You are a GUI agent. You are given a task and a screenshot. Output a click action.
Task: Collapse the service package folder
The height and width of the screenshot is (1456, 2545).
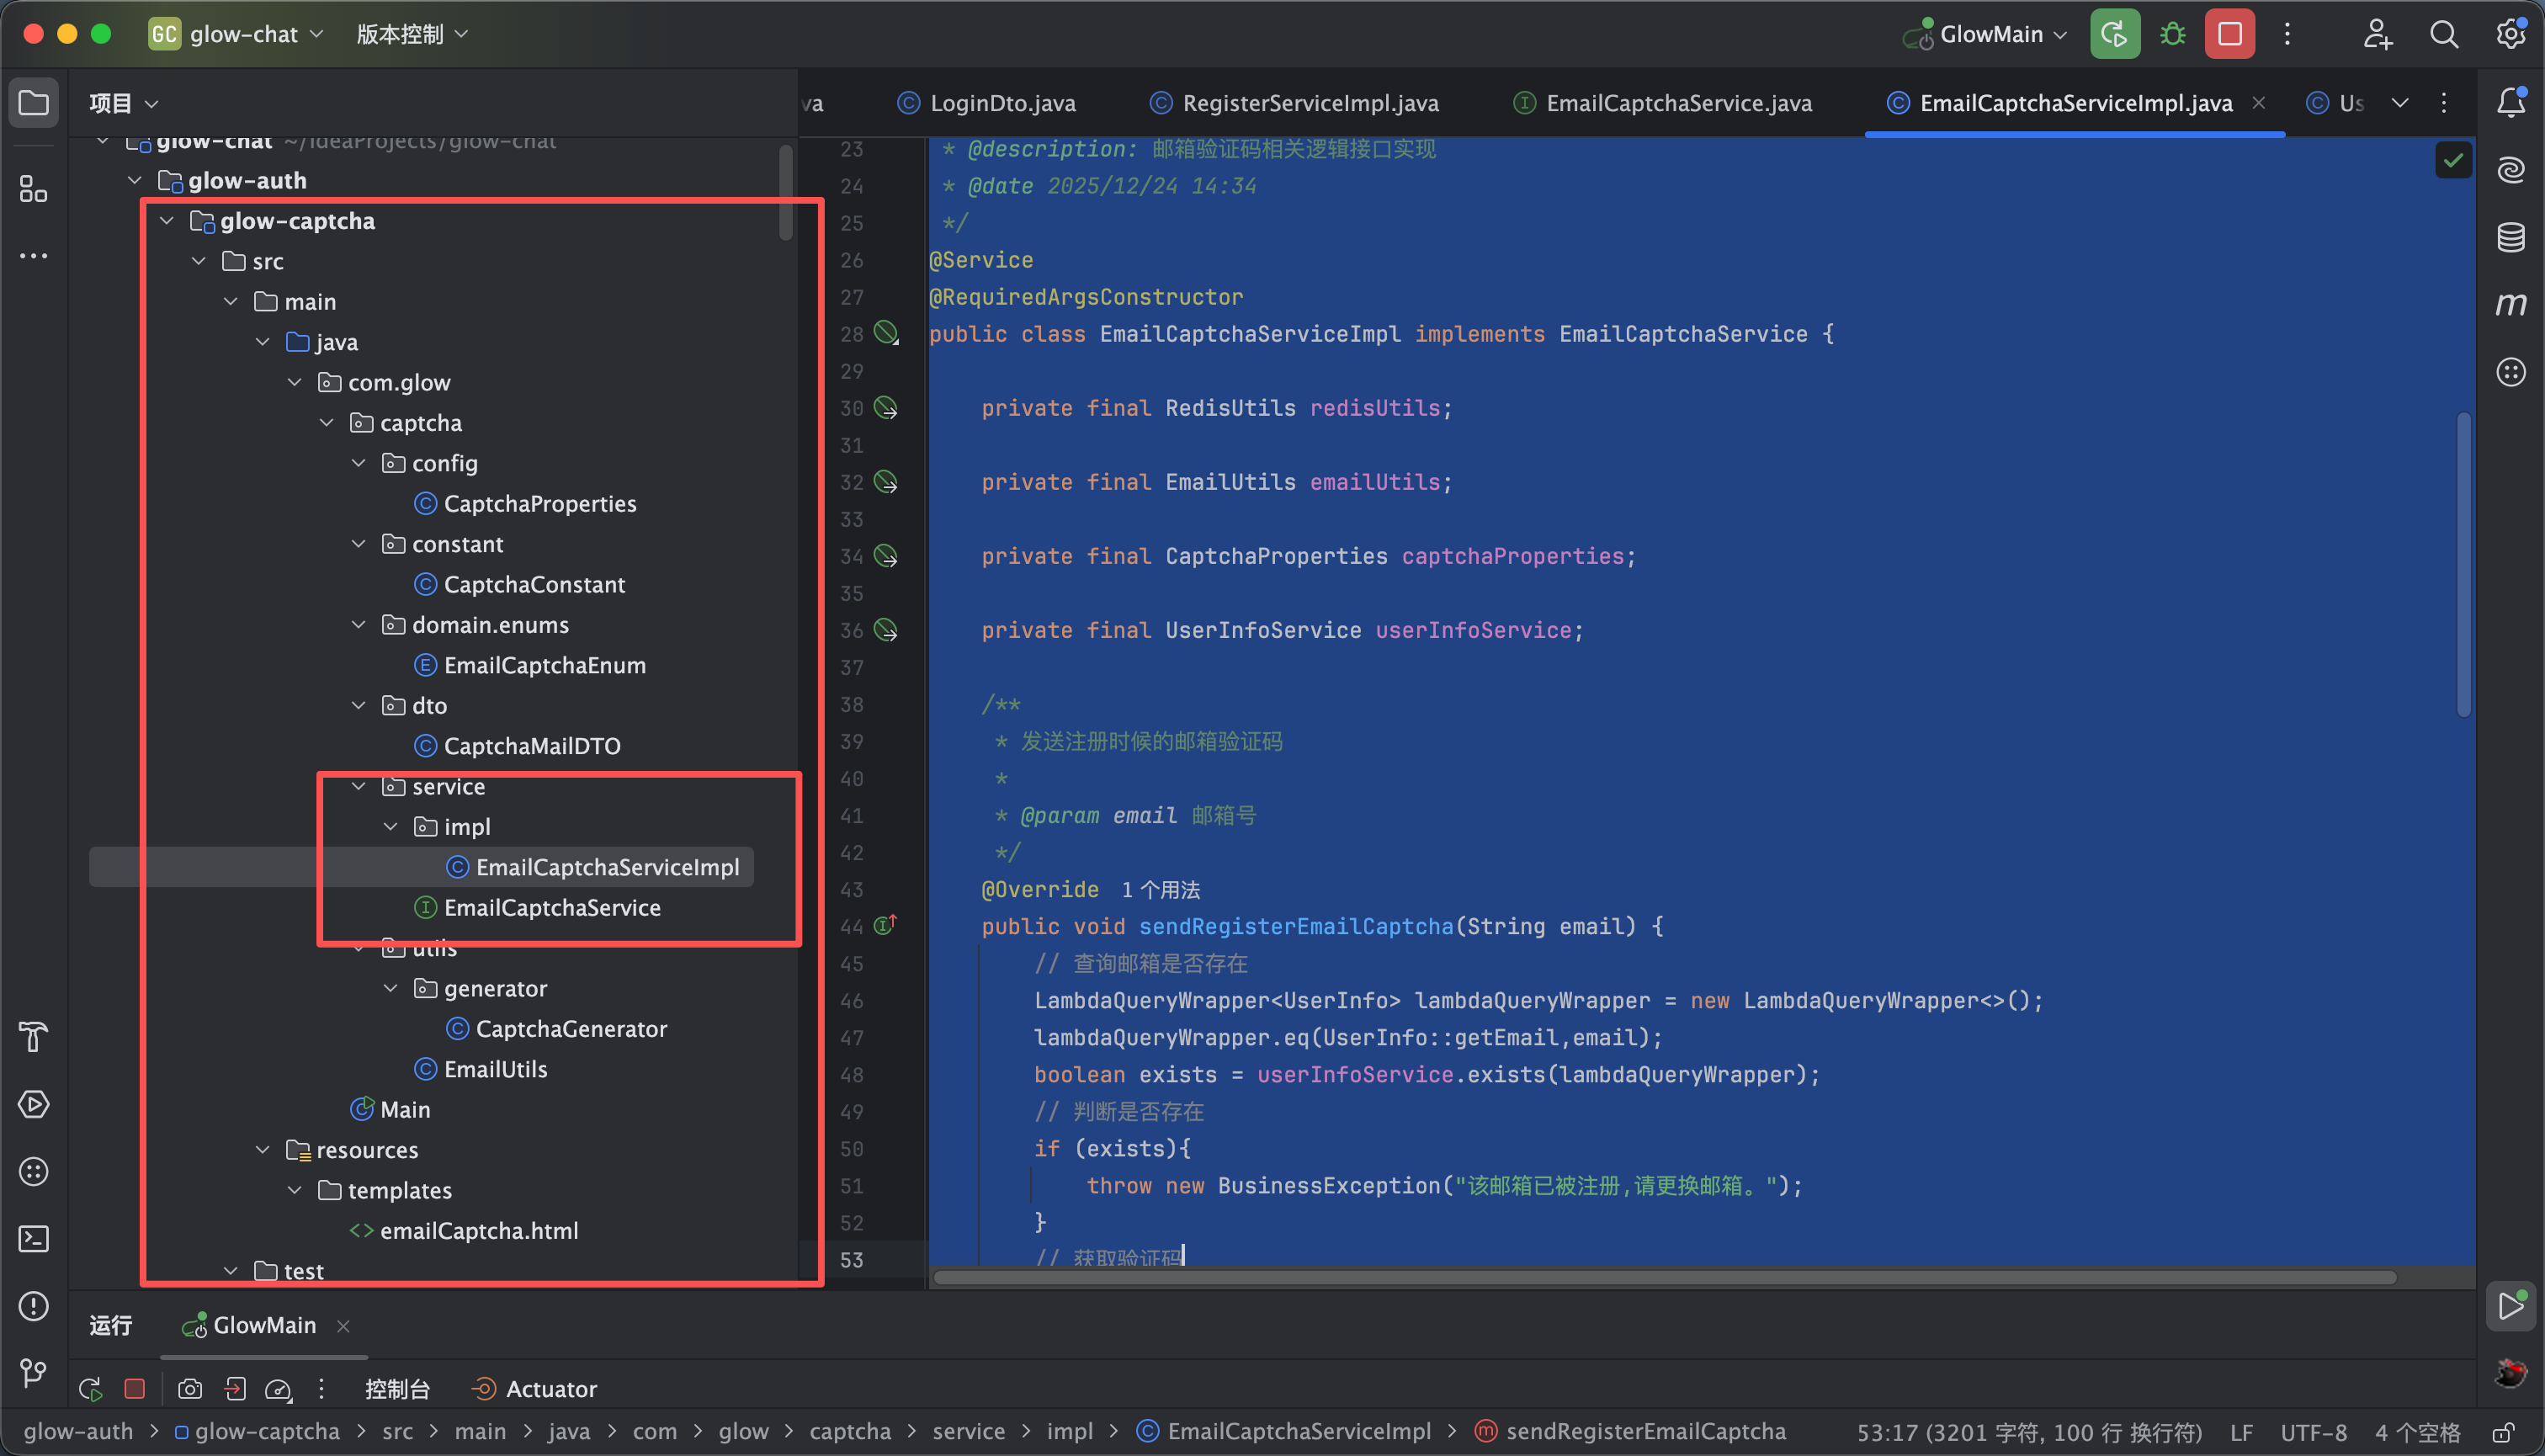coord(359,787)
